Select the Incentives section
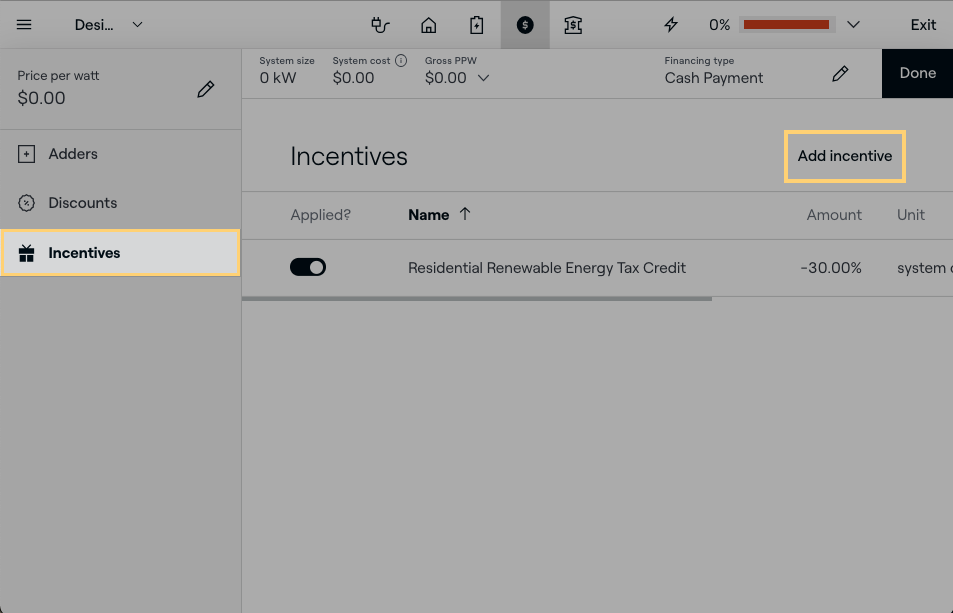The width and height of the screenshot is (953, 613). [120, 253]
